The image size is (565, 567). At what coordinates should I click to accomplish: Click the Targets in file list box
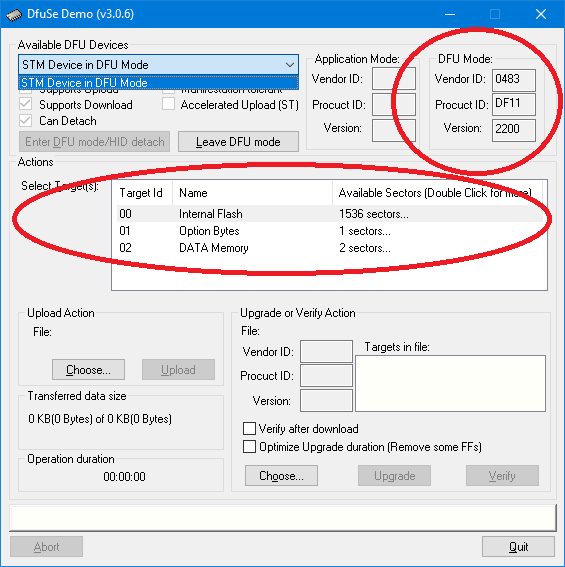point(450,383)
